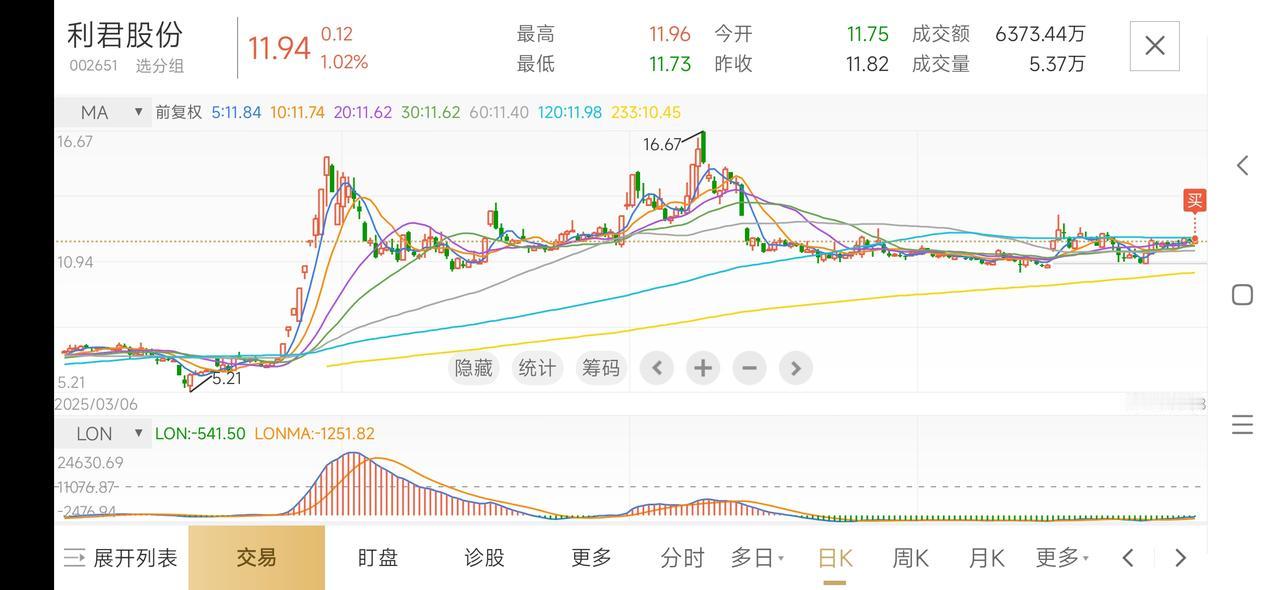Tap the red 买 buy marker icon
1278x590 pixels.
(x=1194, y=200)
